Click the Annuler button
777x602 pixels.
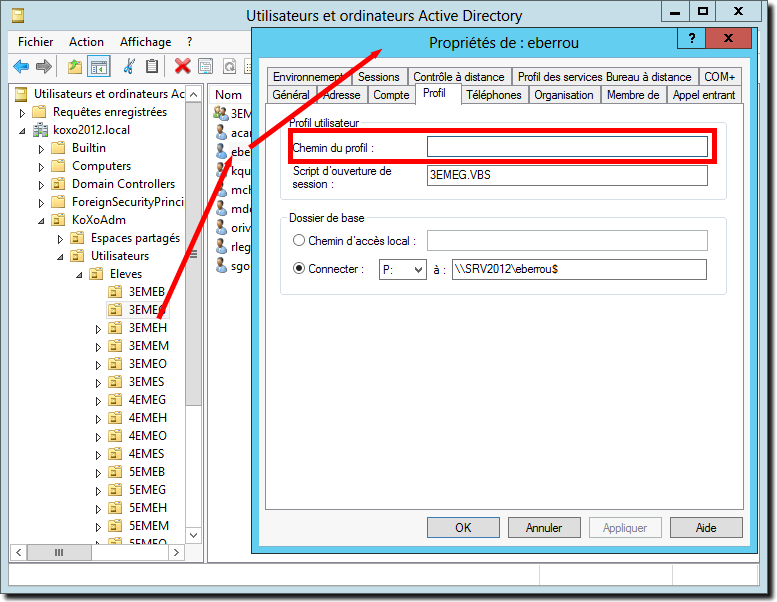pos(544,527)
